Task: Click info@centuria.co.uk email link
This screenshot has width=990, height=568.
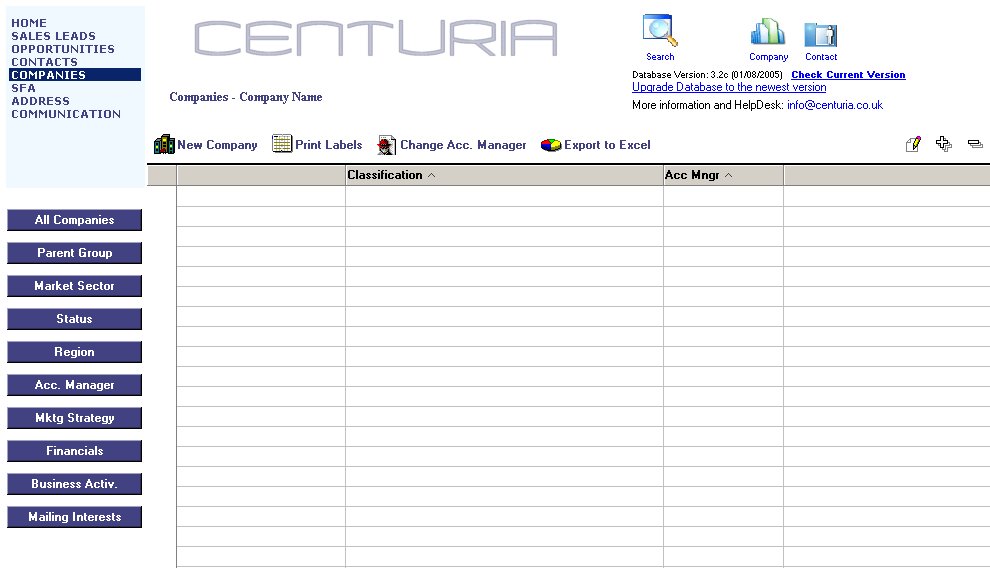Action: (835, 105)
